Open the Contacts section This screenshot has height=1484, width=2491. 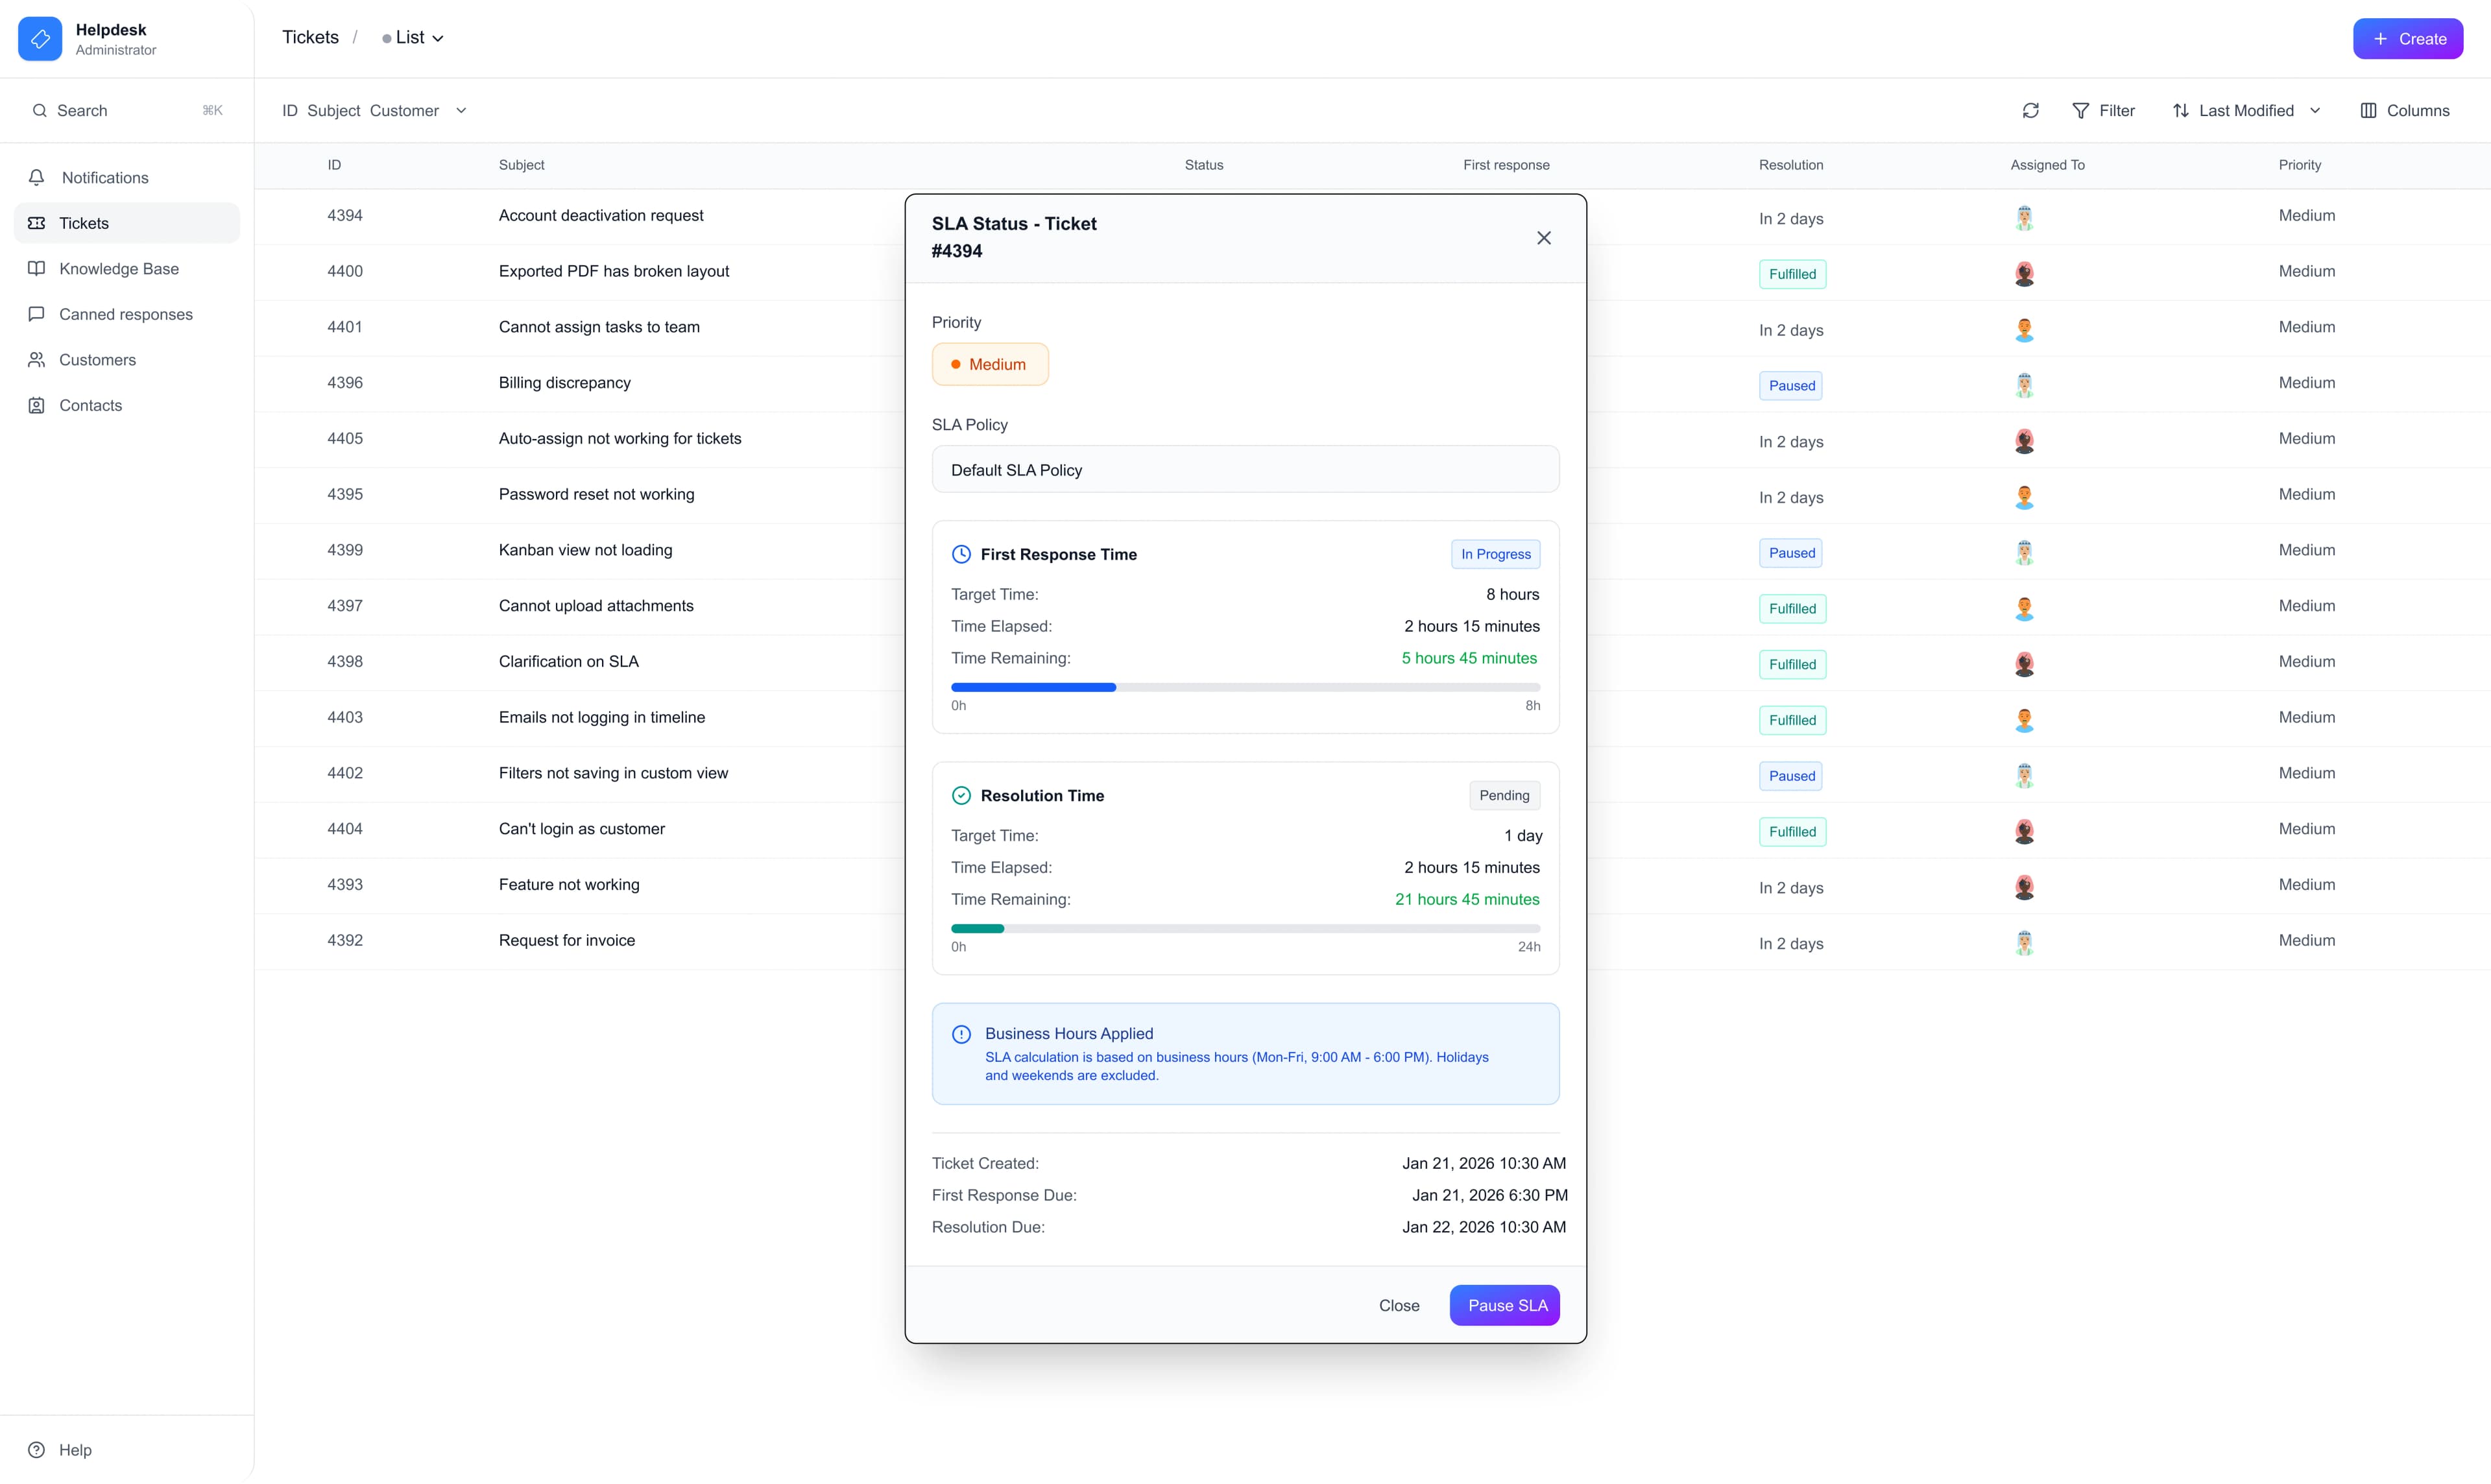[x=90, y=404]
